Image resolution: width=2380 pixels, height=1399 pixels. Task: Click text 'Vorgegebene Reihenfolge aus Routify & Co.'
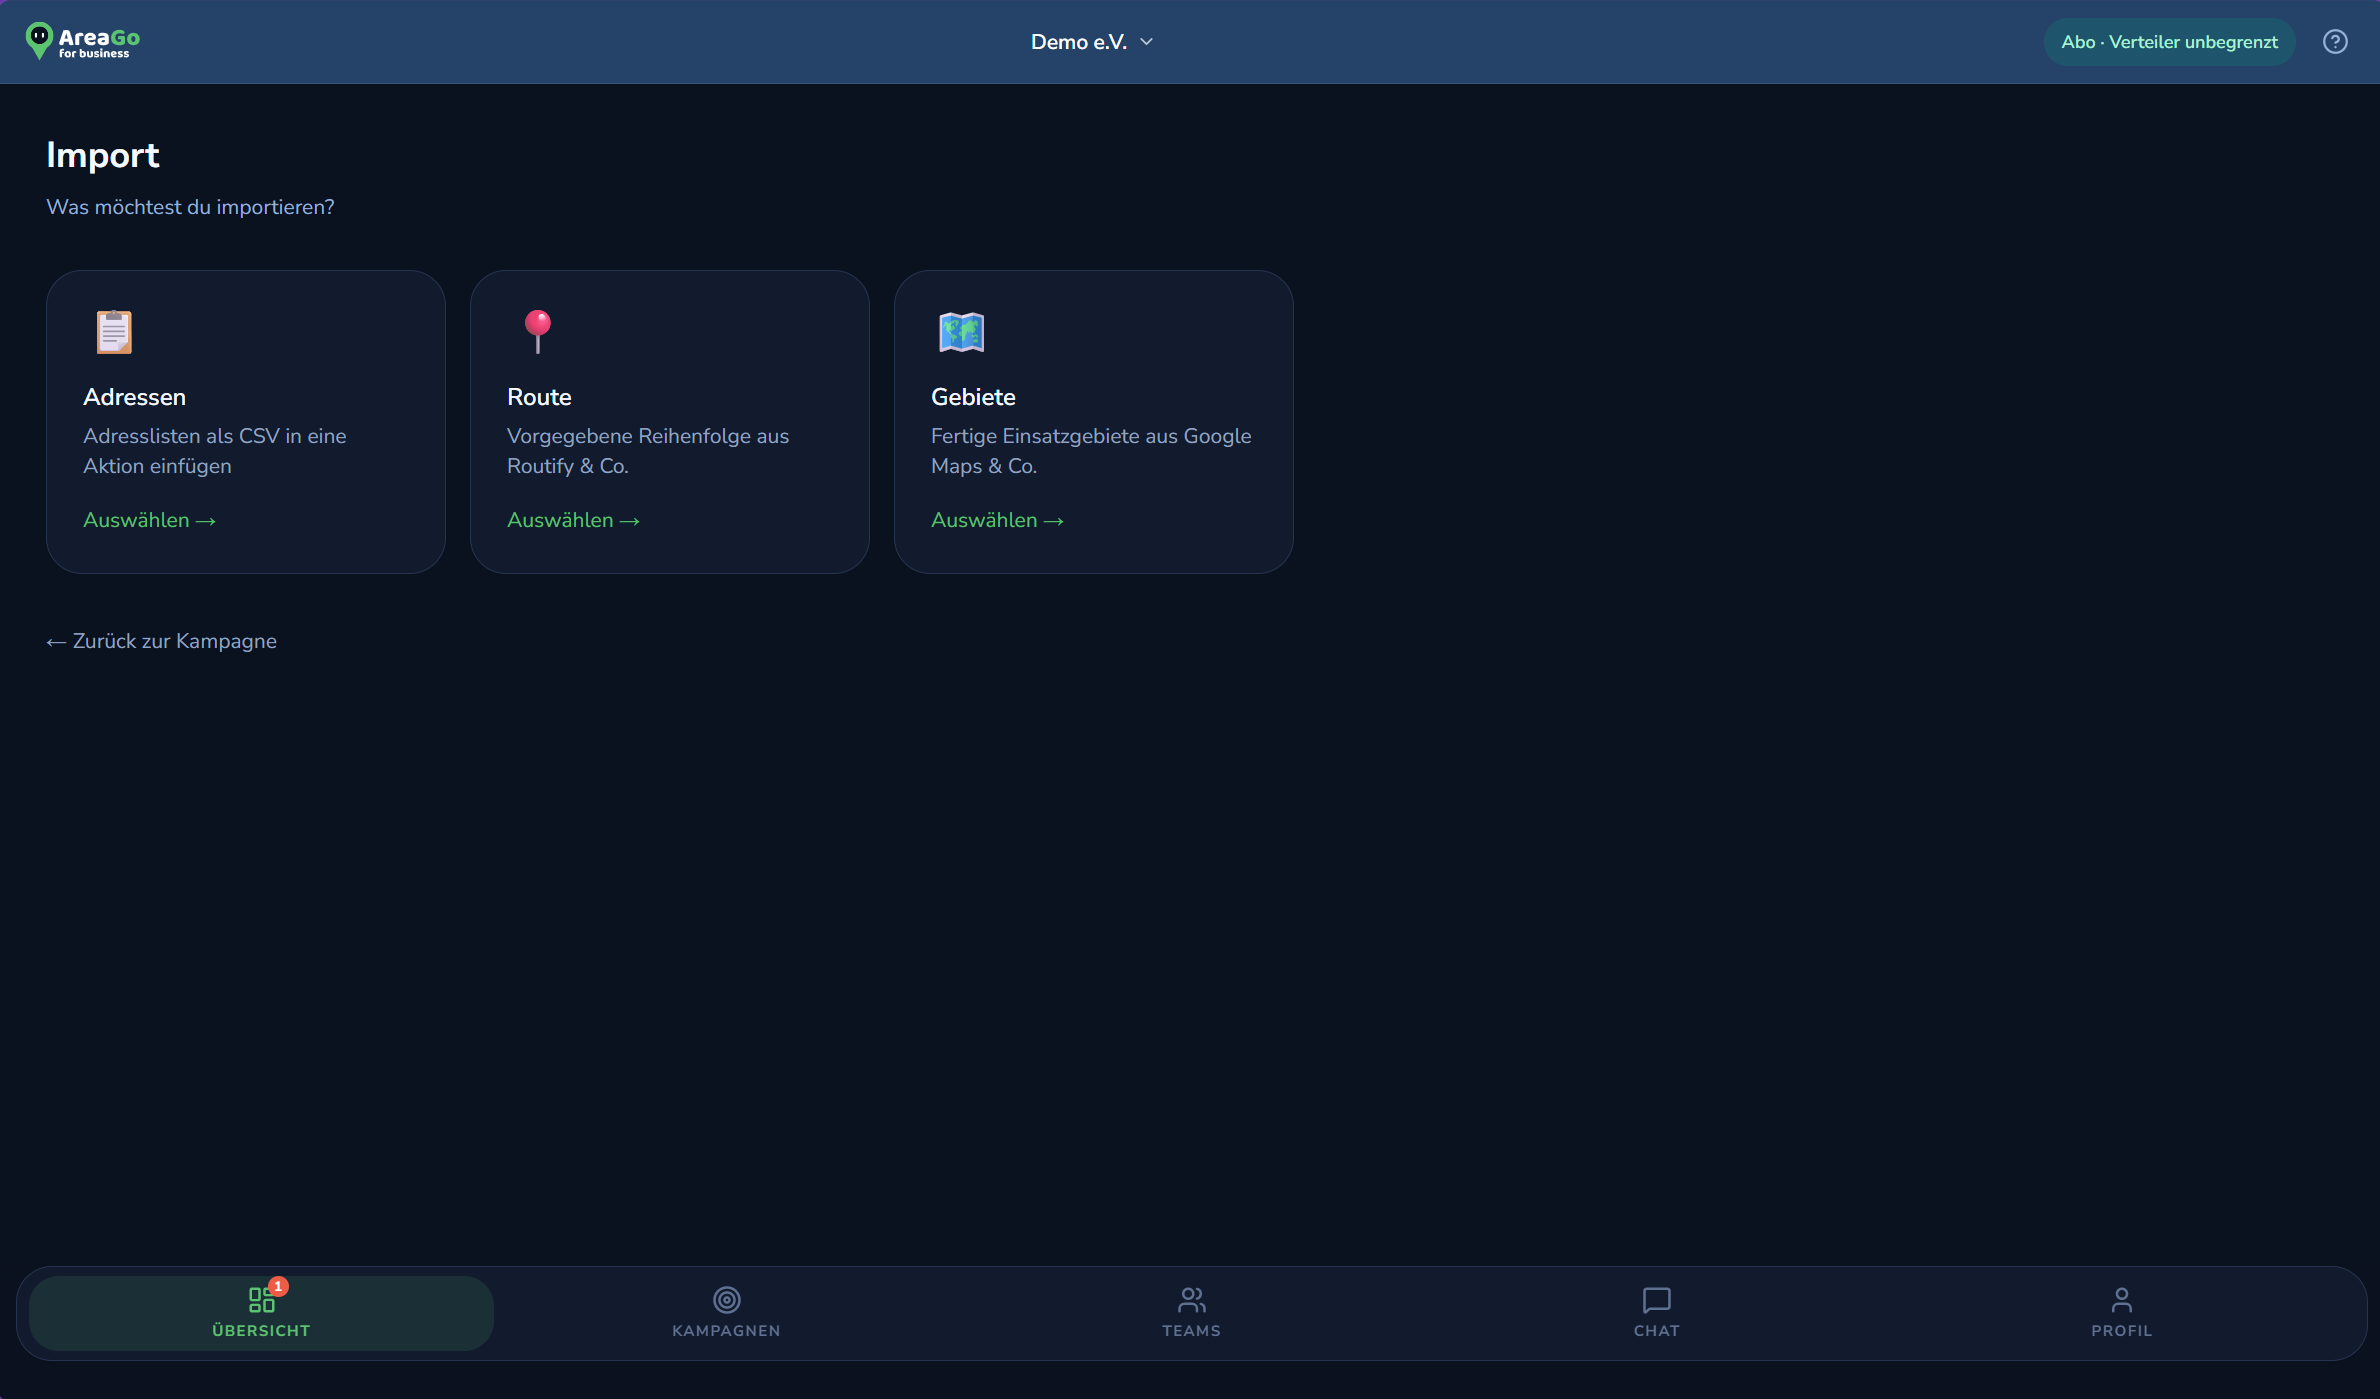pos(648,451)
